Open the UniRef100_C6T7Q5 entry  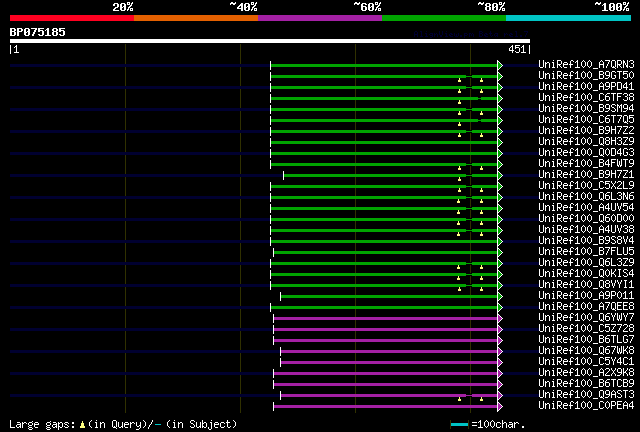pos(586,119)
